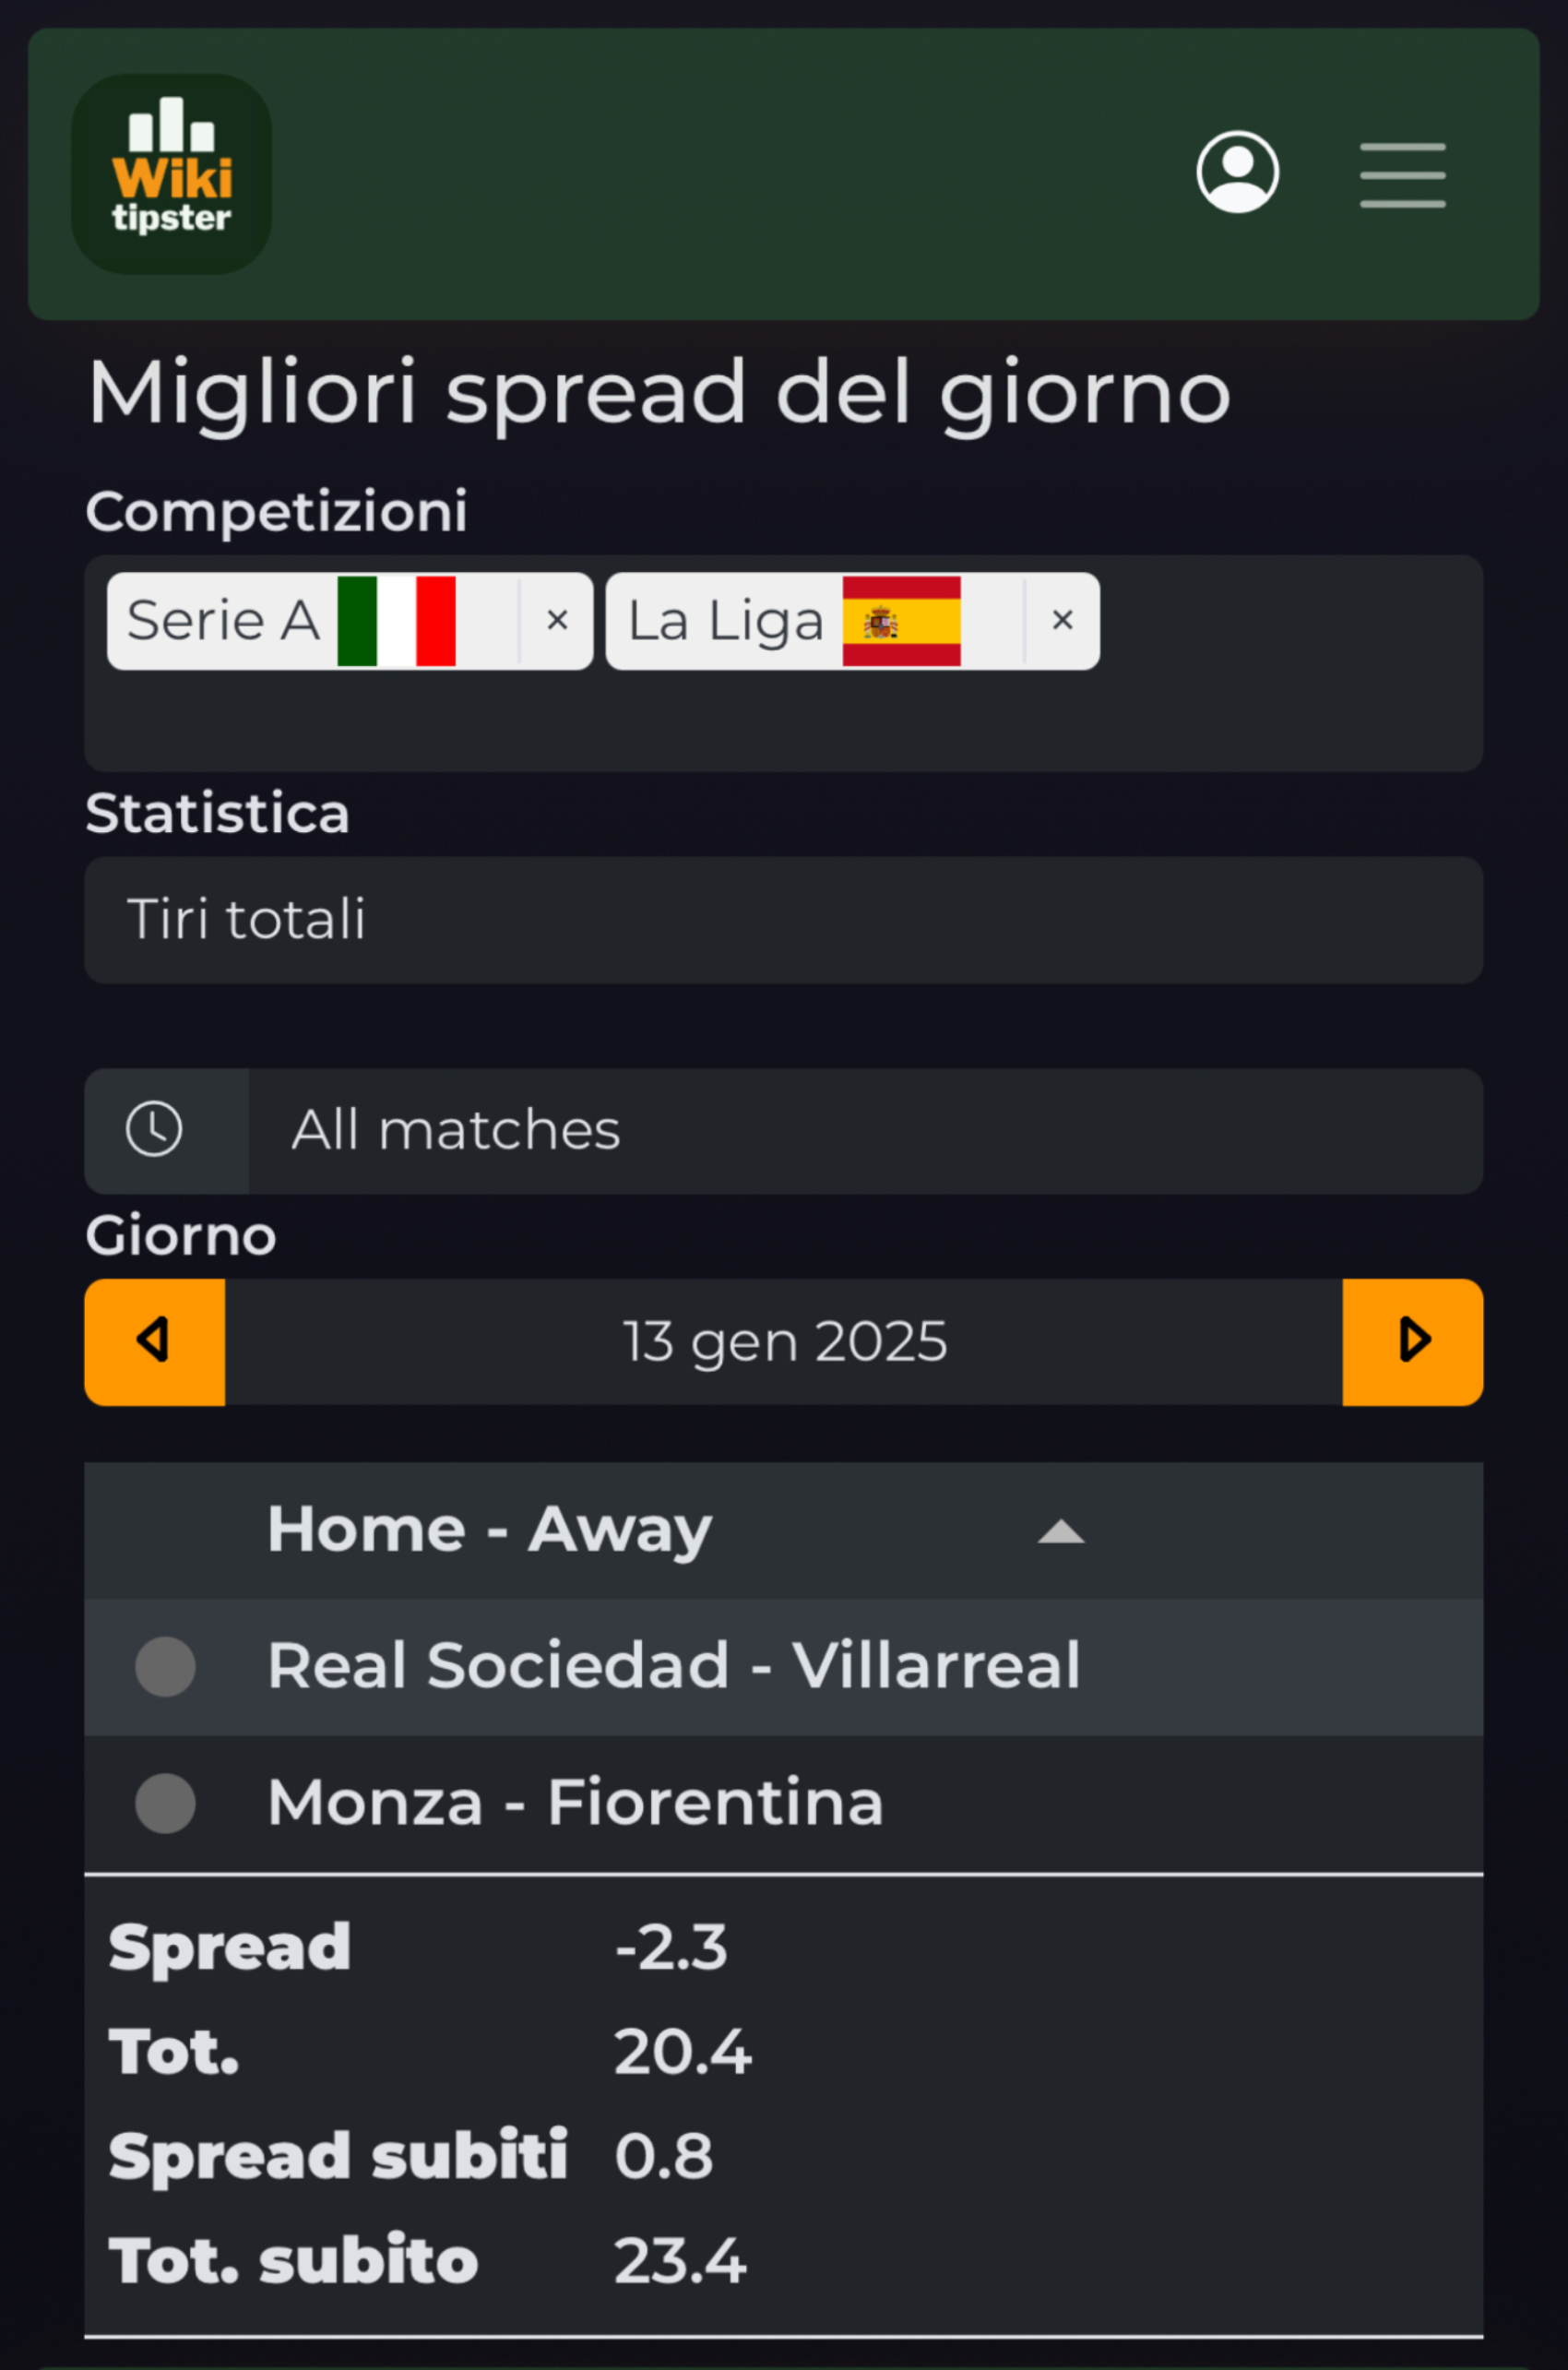The image size is (1568, 2370).
Task: Open the Statistica Tiri totali dropdown
Action: click(783, 920)
